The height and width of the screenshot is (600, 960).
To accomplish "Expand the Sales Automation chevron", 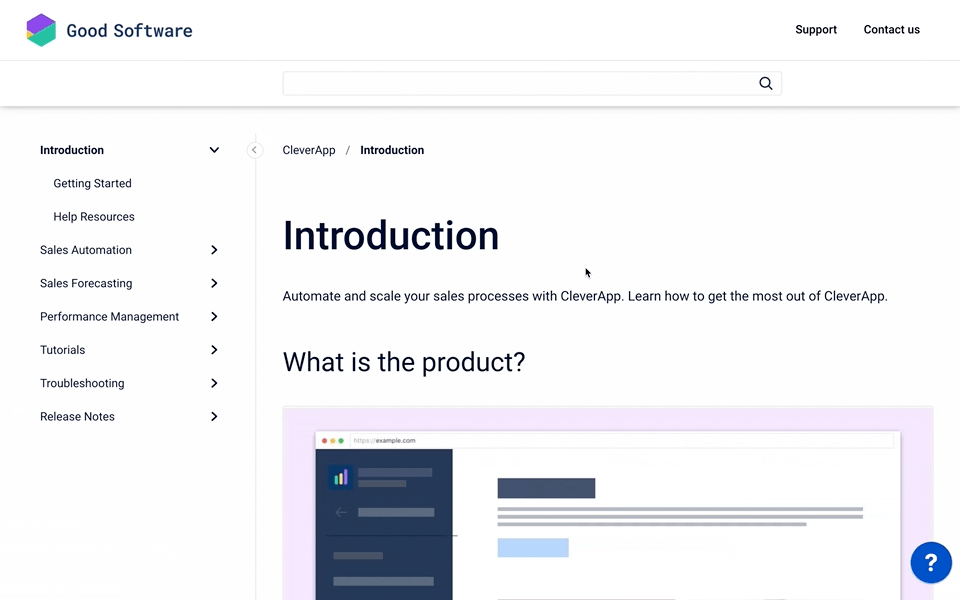I will point(214,250).
